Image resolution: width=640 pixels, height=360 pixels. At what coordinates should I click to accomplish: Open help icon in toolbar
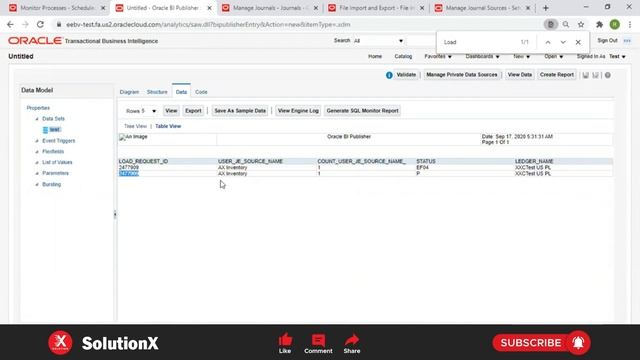(x=608, y=75)
